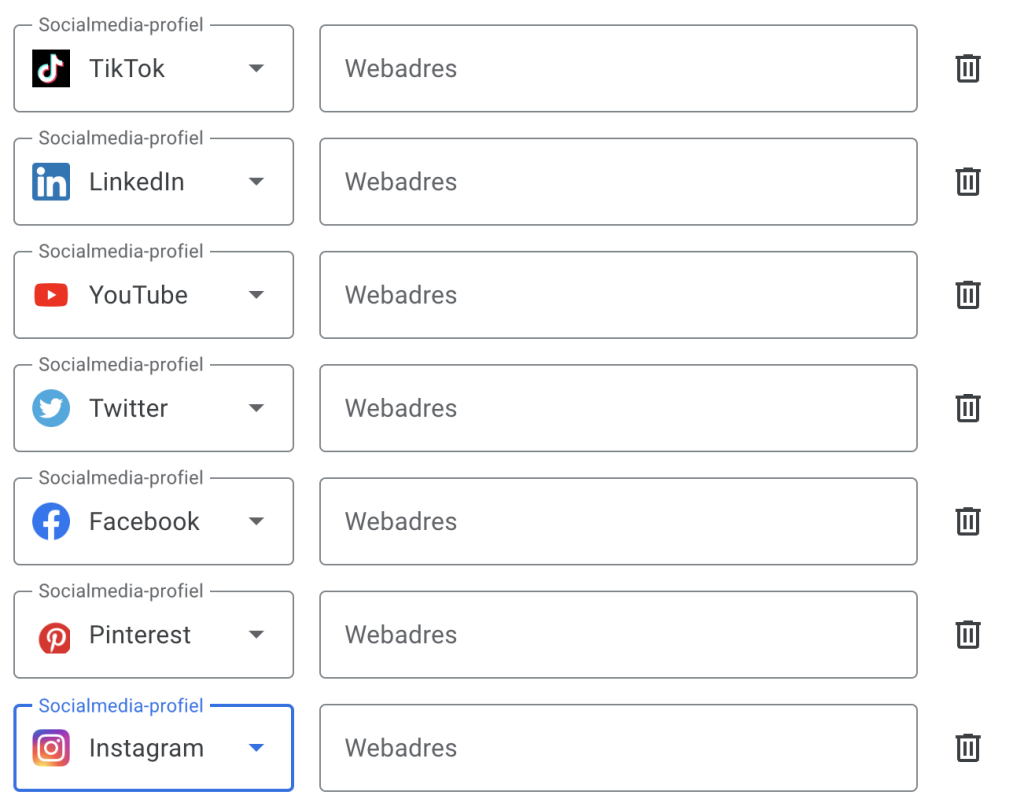Image resolution: width=1024 pixels, height=810 pixels.
Task: Expand the Twitter dropdown arrow
Action: point(256,408)
